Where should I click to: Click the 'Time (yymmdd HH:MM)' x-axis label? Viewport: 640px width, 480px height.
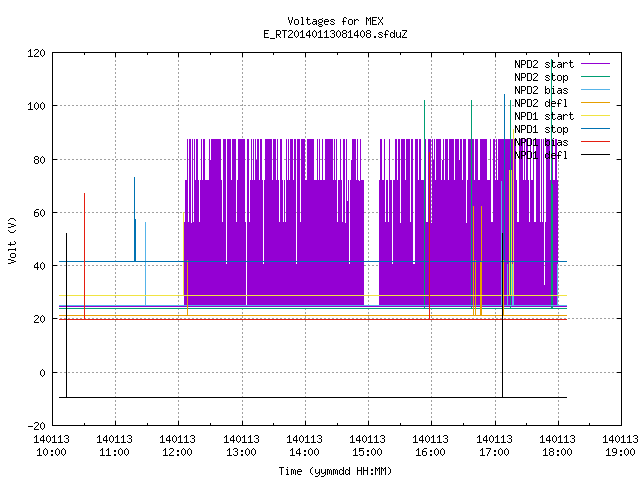335,471
